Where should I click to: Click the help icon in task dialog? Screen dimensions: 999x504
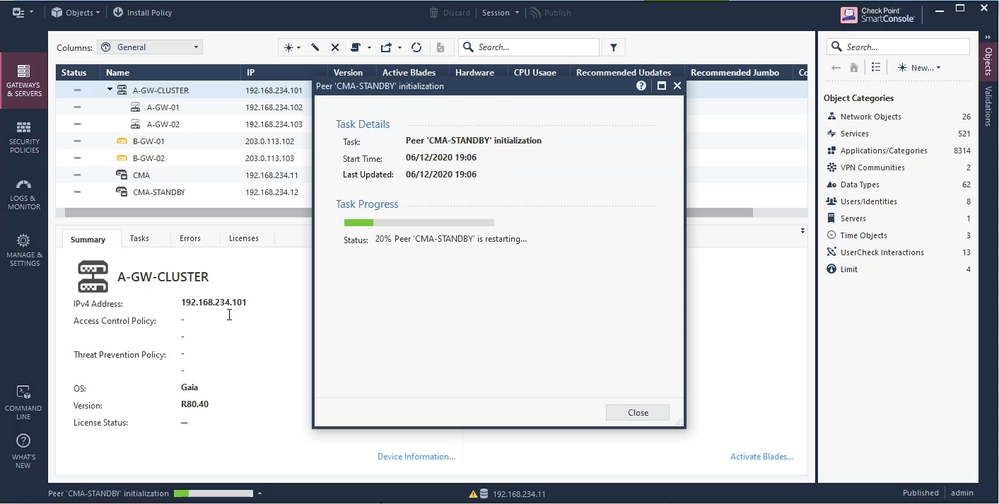point(641,86)
